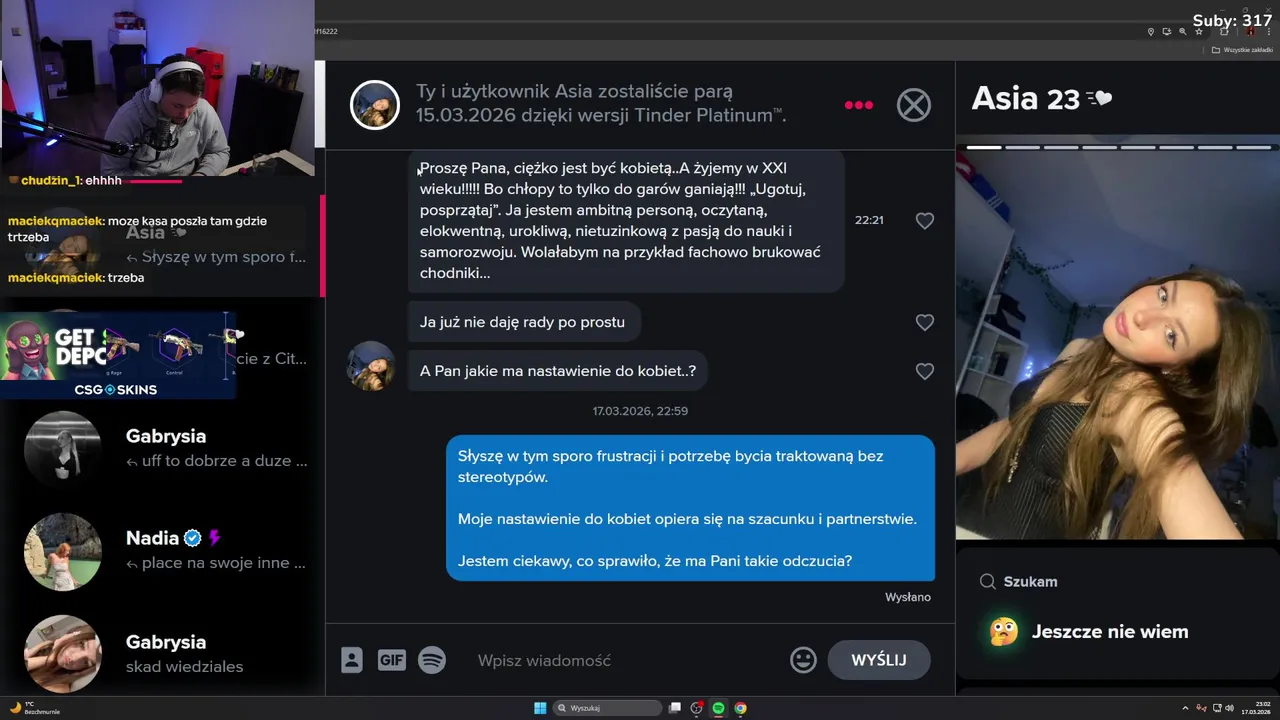1280x720 pixels.
Task: Heart the 'A Pan jakie ma nastawienie' message
Action: coord(925,371)
